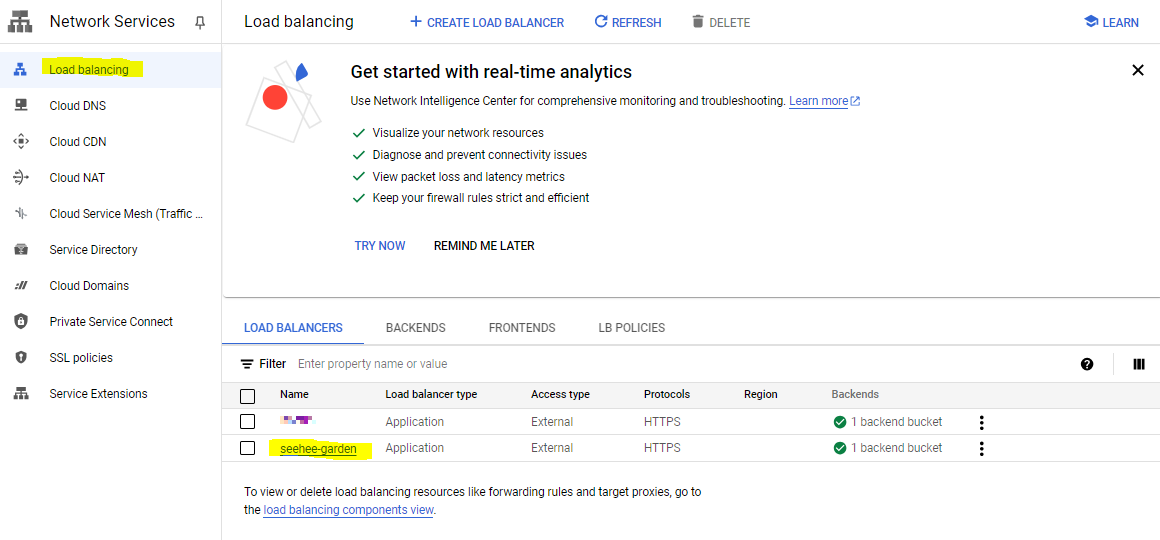1160x540 pixels.
Task: Click the Service Directory sidebar icon
Action: pyautogui.click(x=21, y=249)
